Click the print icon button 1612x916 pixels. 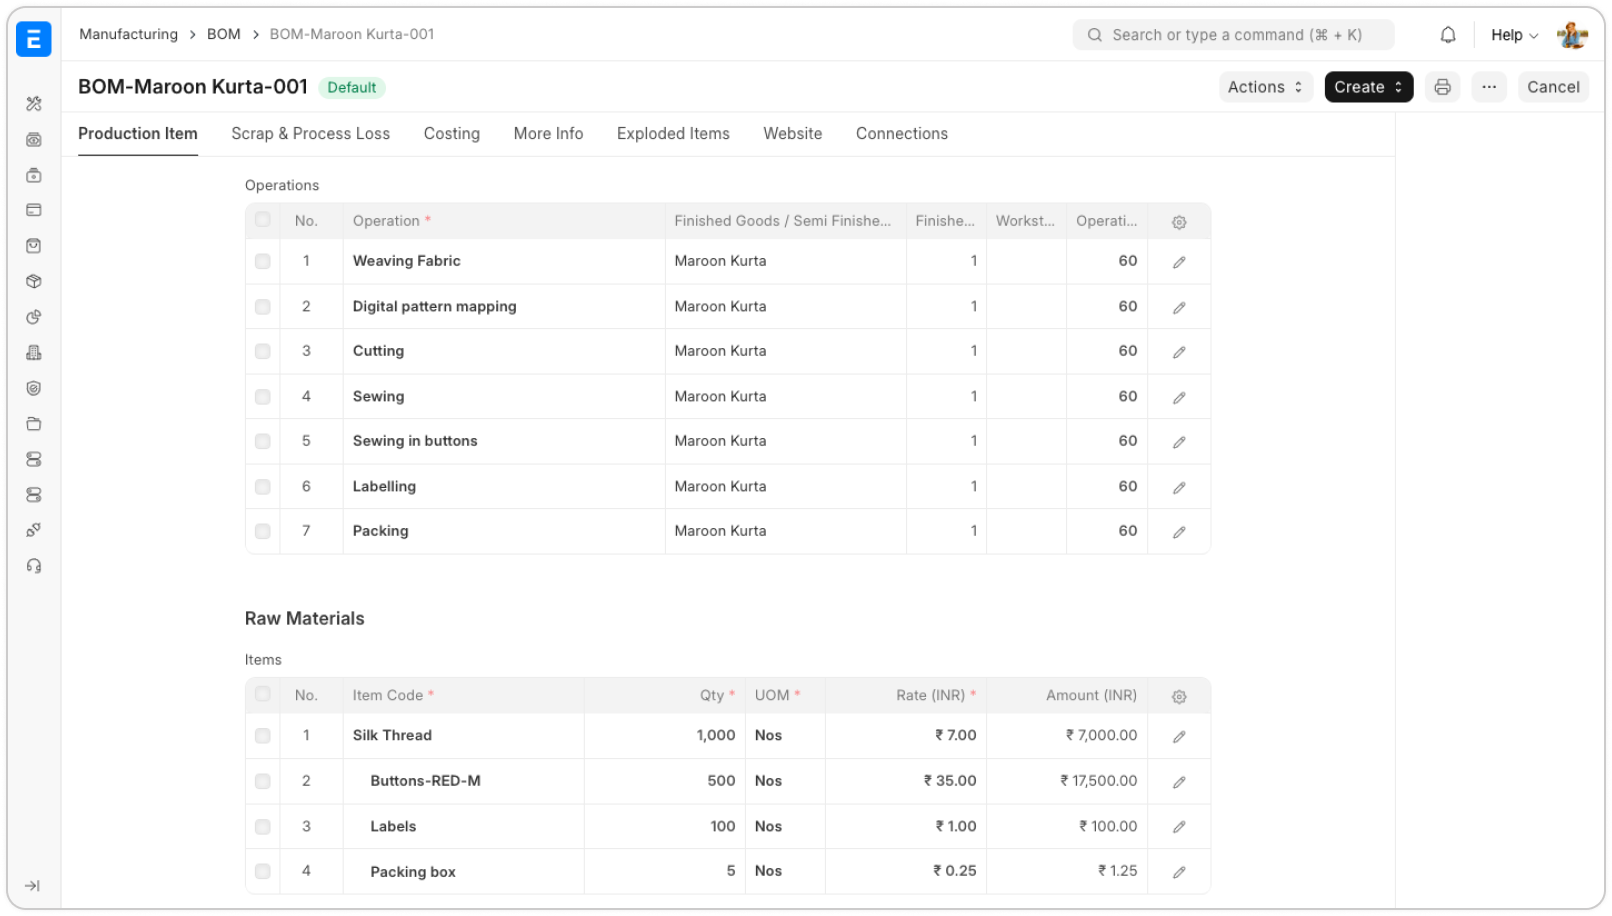pos(1442,87)
